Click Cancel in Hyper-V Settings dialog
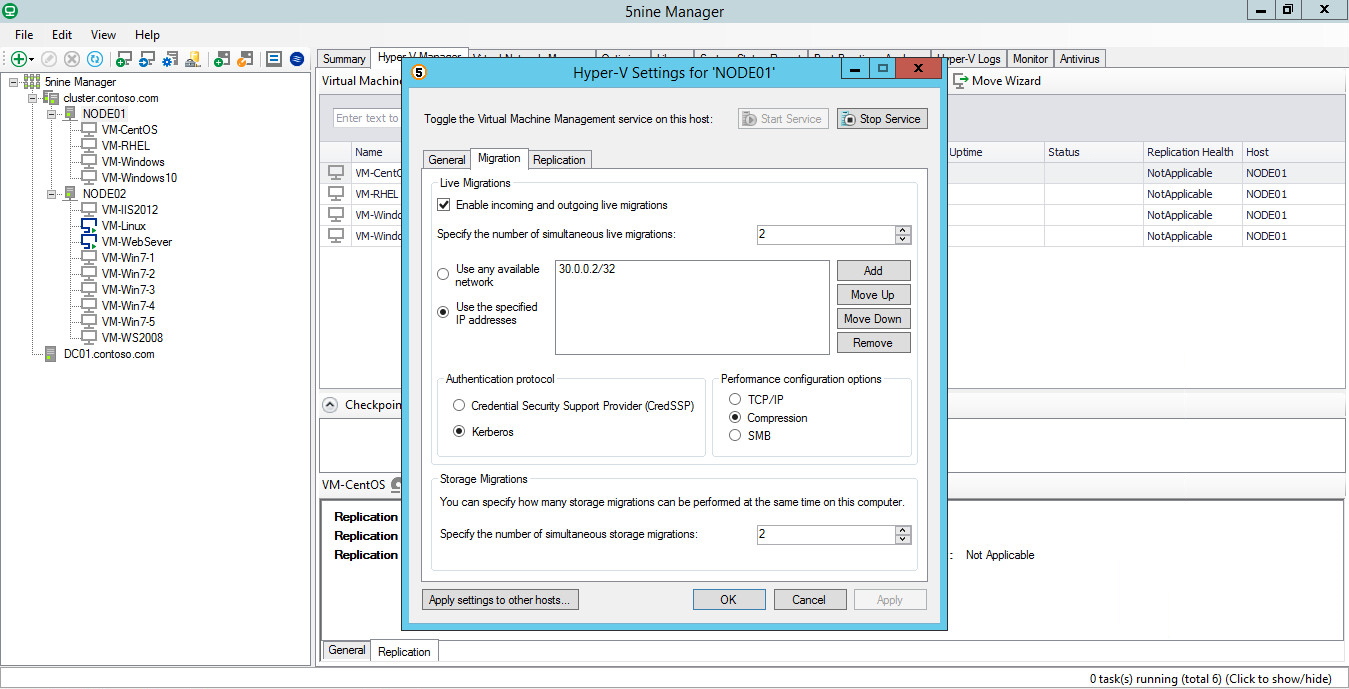Image resolution: width=1349 pixels, height=689 pixels. coord(809,600)
